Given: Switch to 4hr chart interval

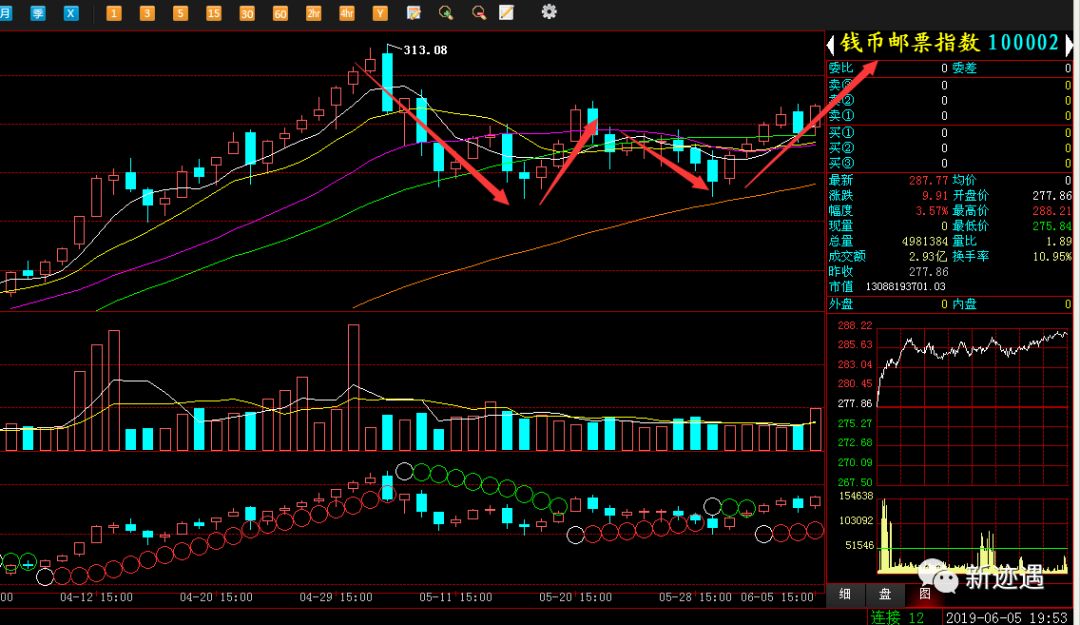Looking at the screenshot, I should pyautogui.click(x=346, y=13).
